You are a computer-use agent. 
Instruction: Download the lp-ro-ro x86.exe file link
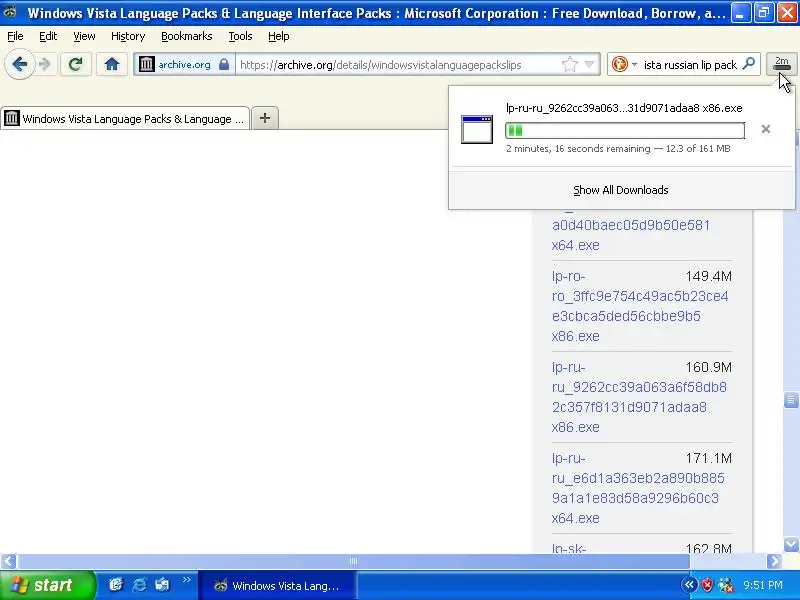pos(640,306)
